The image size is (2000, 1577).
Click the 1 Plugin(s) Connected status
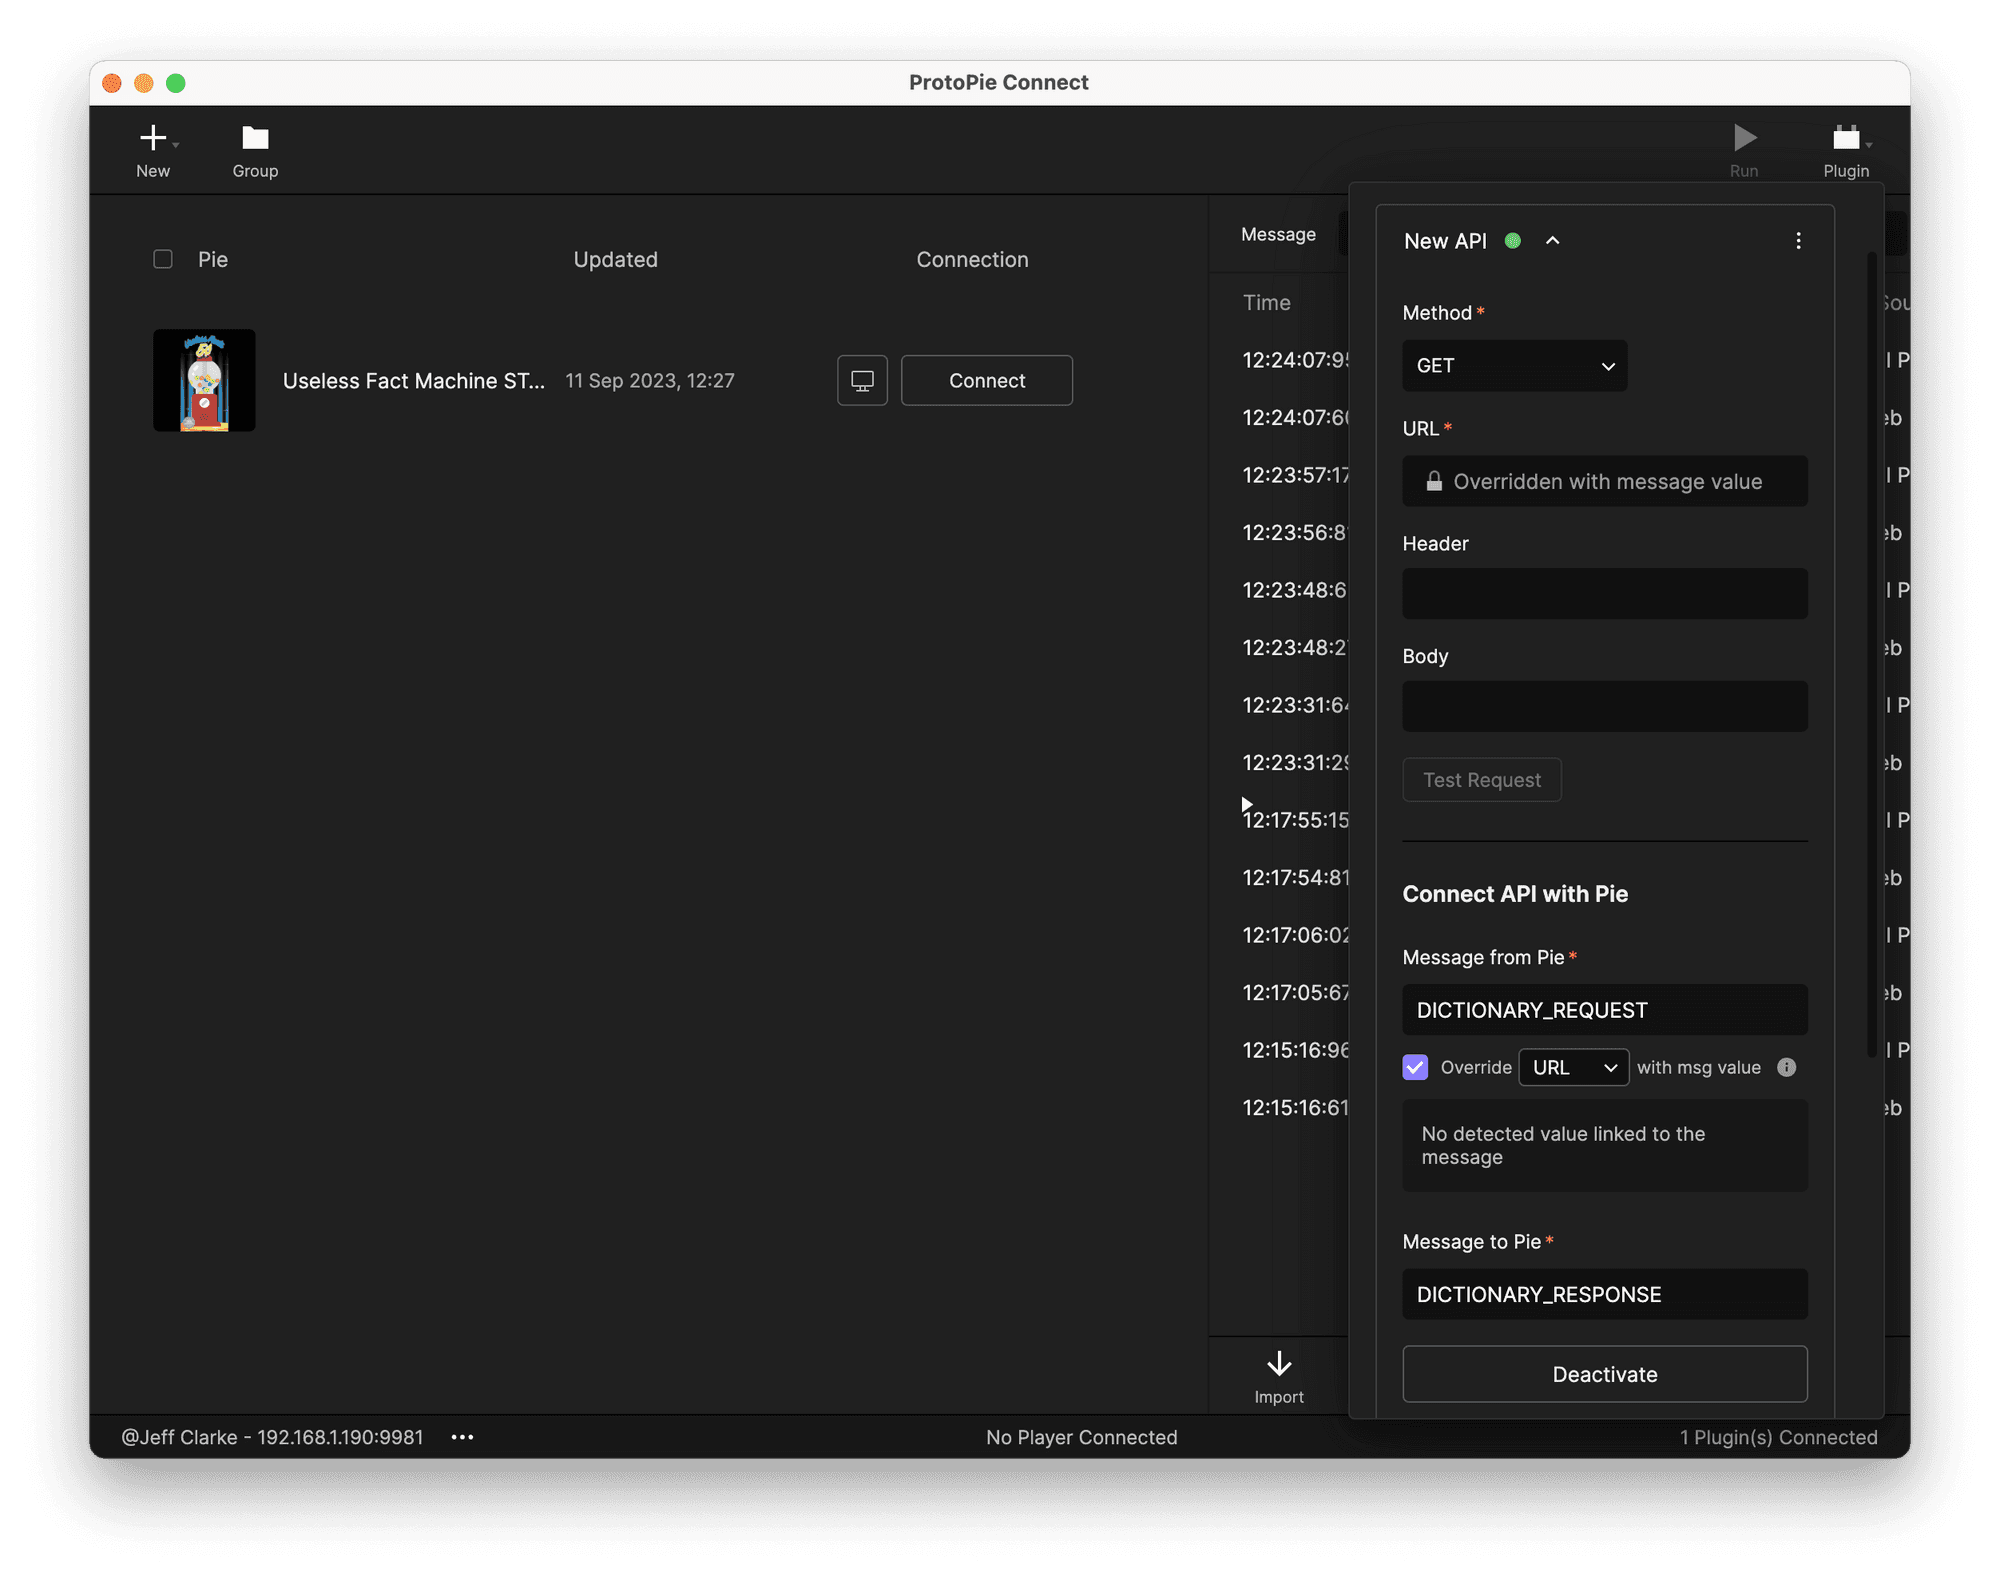1778,1437
